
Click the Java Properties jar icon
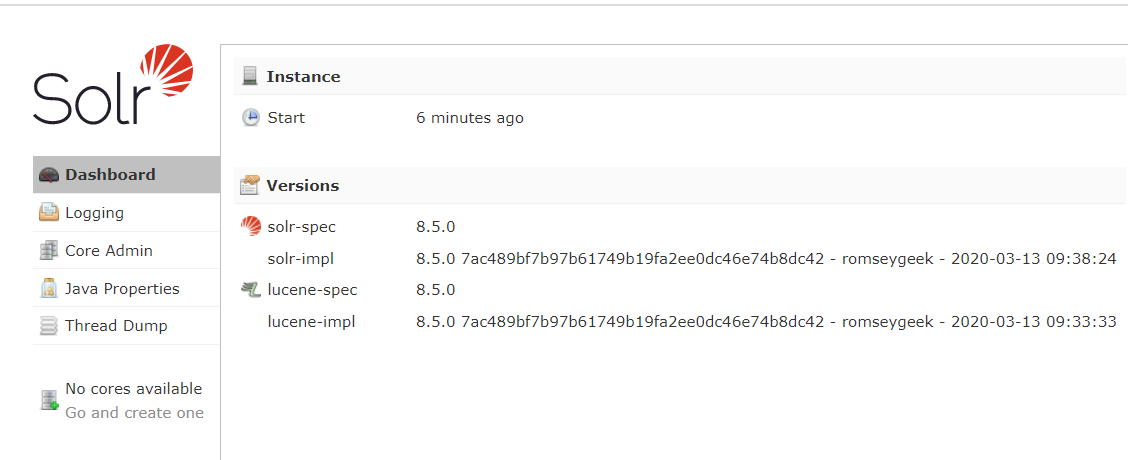[x=48, y=289]
